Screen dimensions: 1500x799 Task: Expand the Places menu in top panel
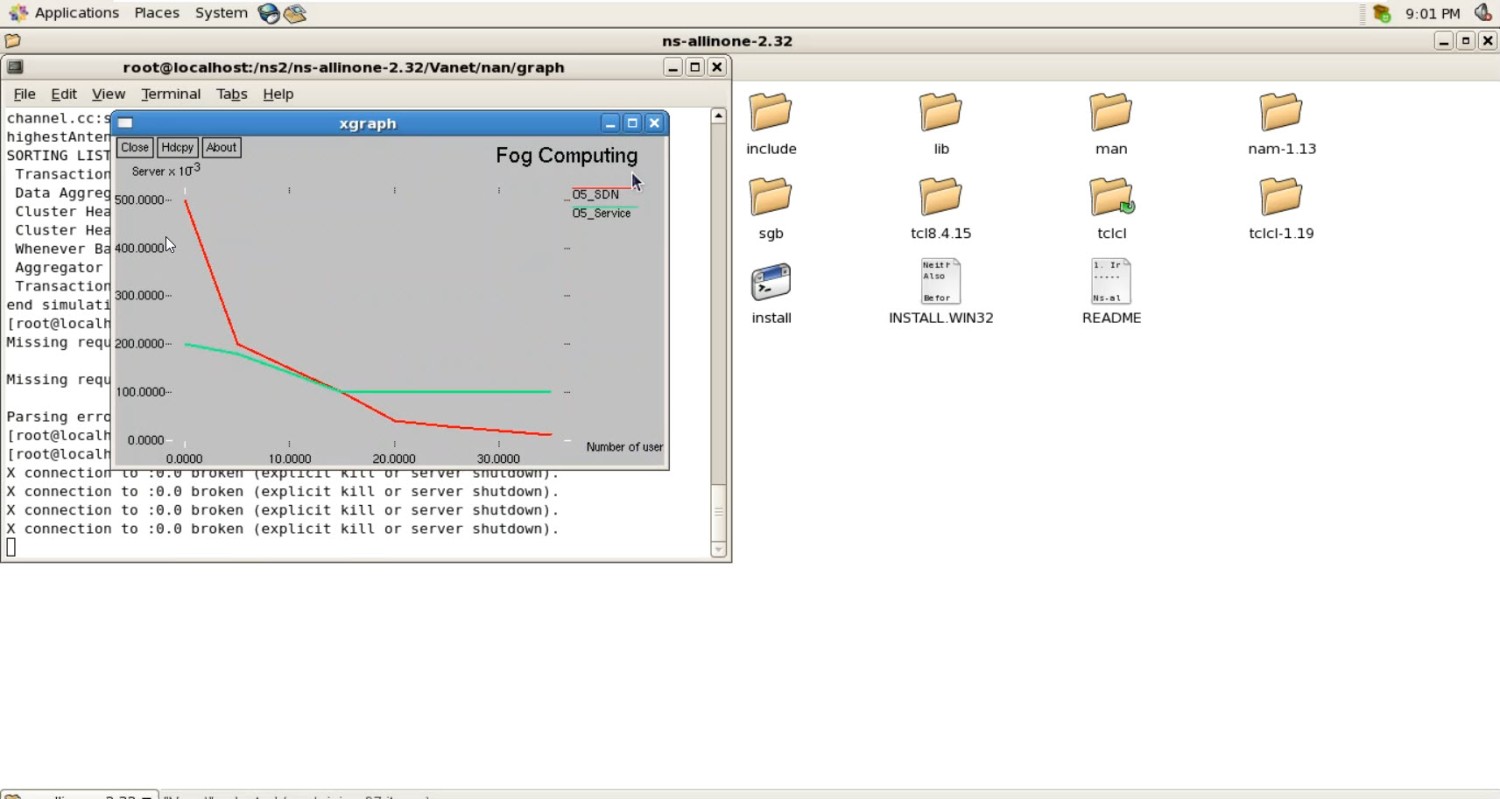(x=157, y=13)
